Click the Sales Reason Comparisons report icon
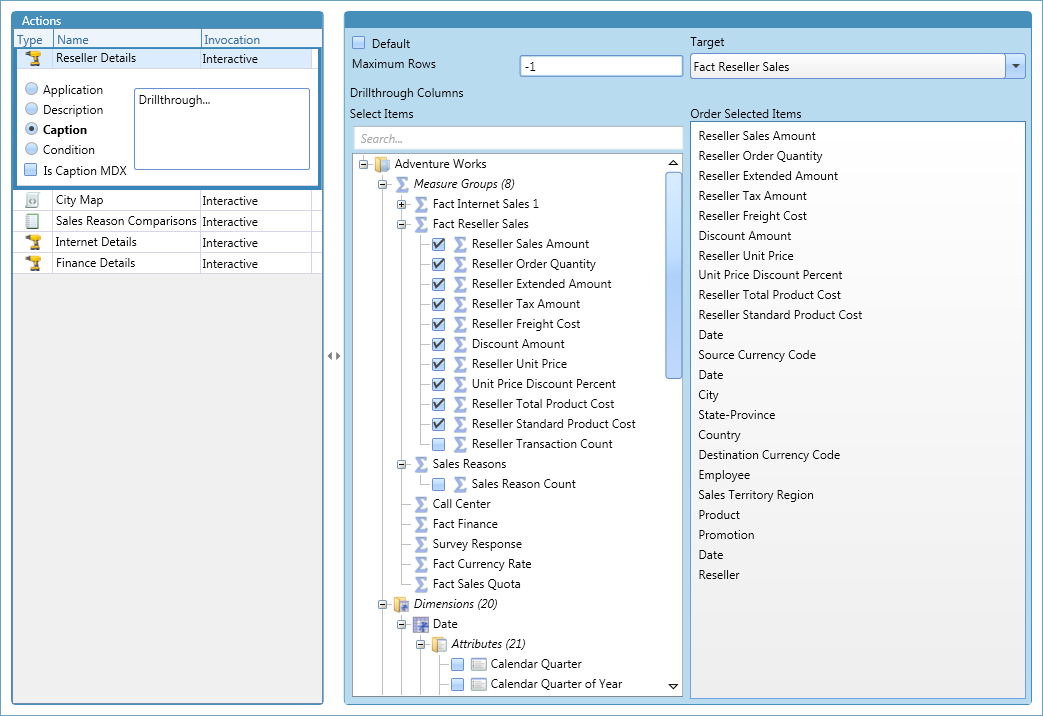Screen dimensions: 1043x716 (x=33, y=221)
